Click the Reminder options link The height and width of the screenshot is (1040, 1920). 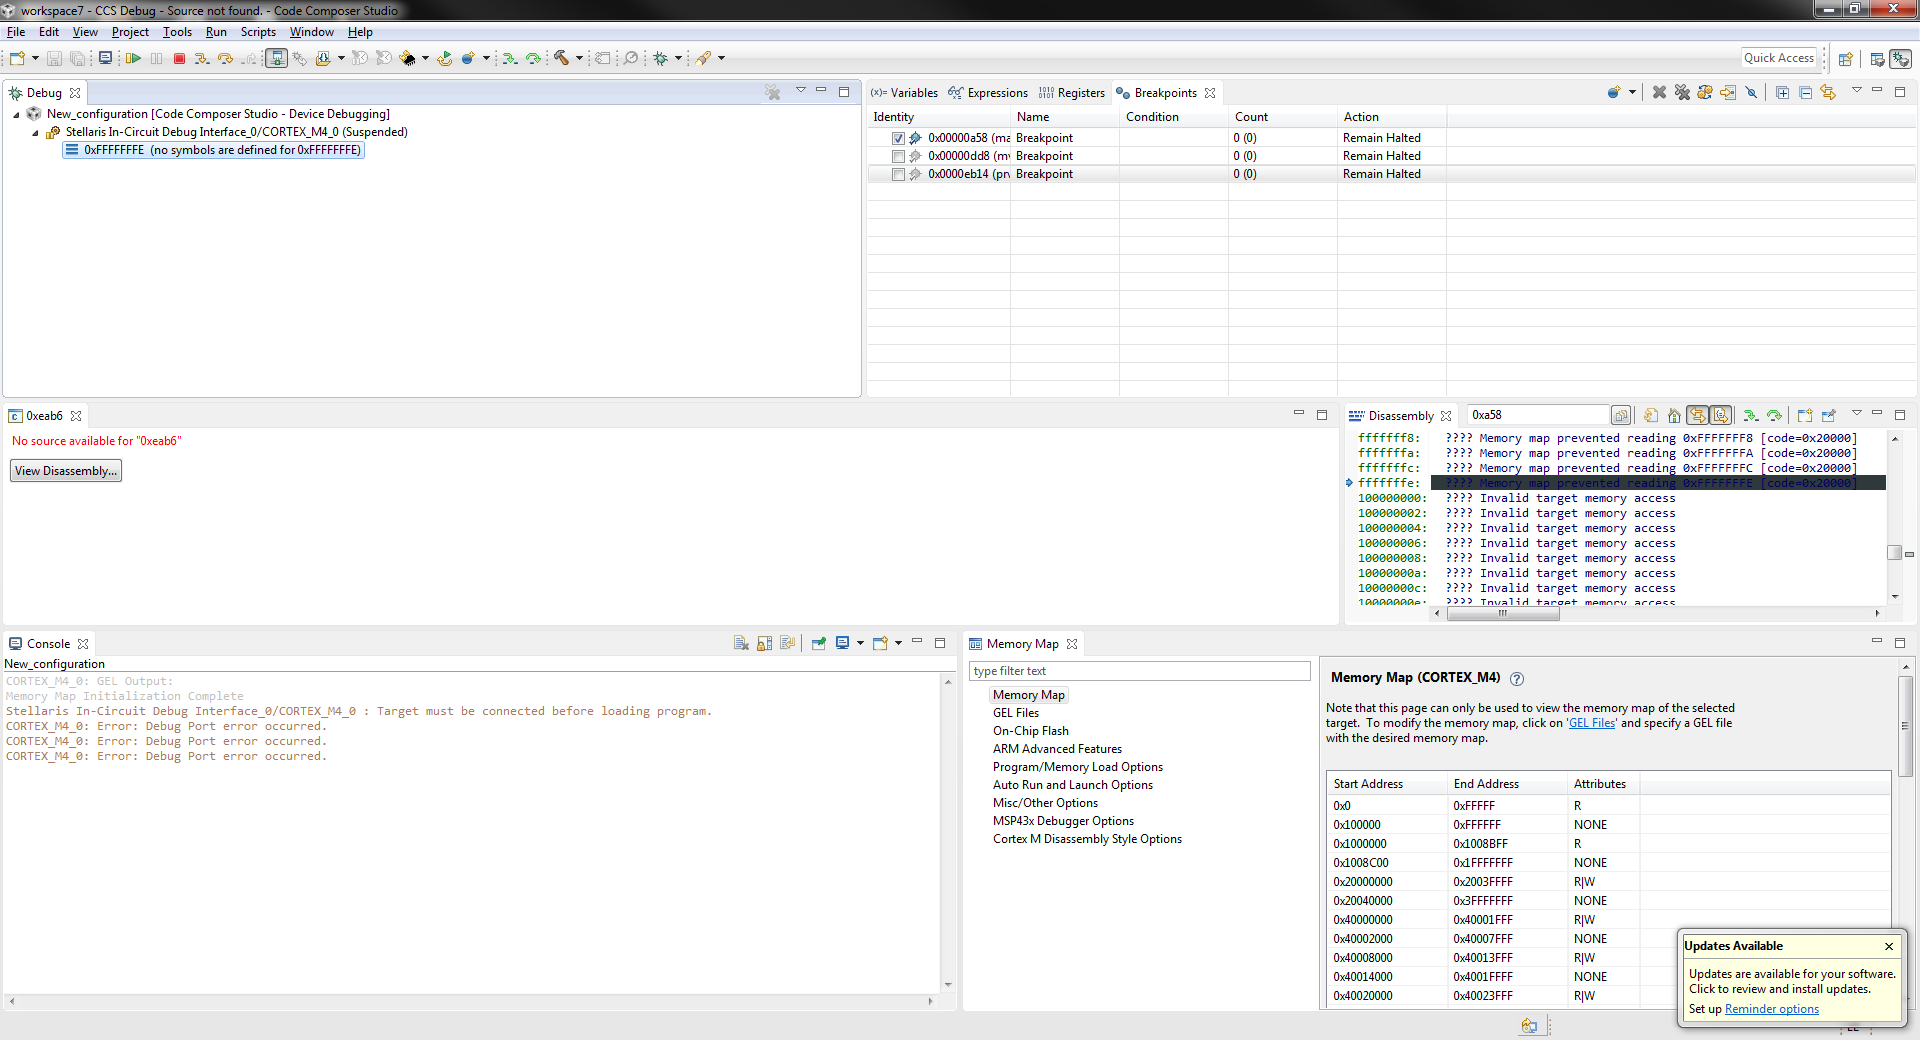coord(1772,1009)
